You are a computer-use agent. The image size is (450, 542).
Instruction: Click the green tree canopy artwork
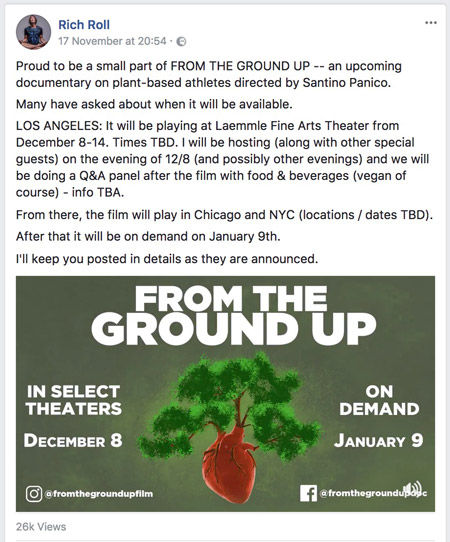click(x=229, y=401)
